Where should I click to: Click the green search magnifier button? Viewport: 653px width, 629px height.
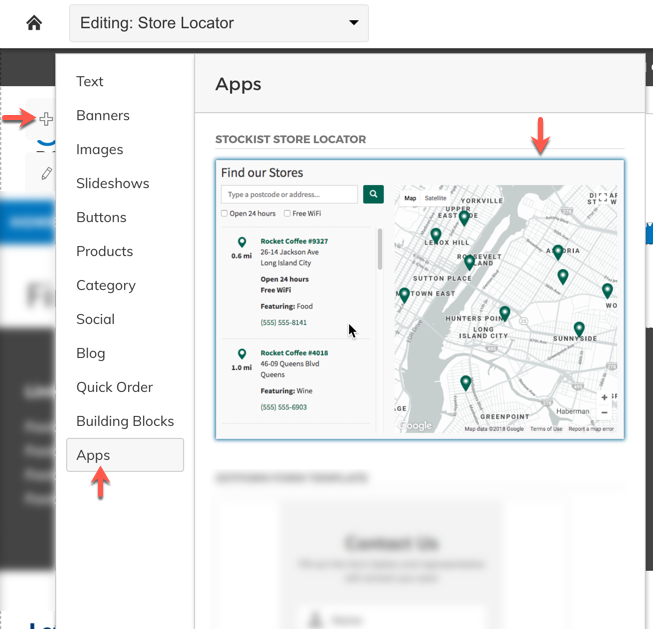click(x=373, y=194)
